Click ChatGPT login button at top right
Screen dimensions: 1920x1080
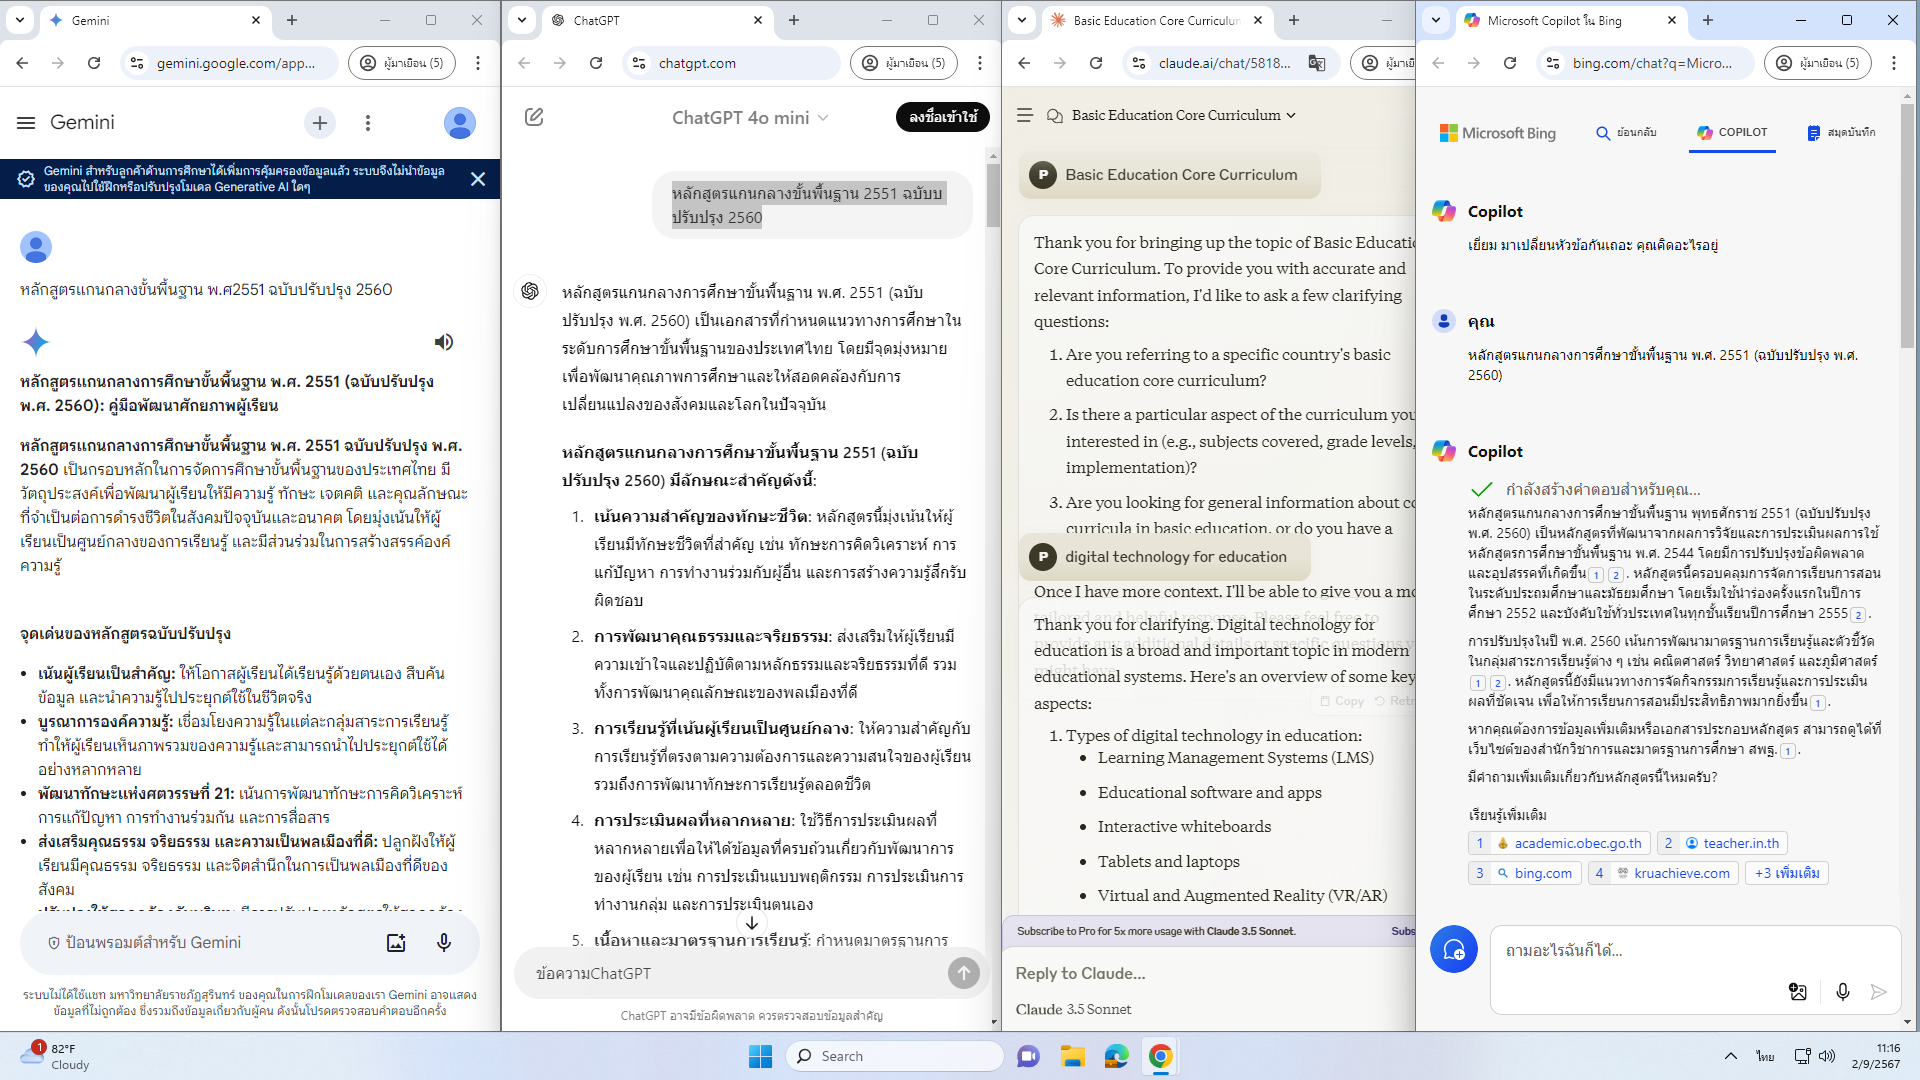[x=942, y=117]
